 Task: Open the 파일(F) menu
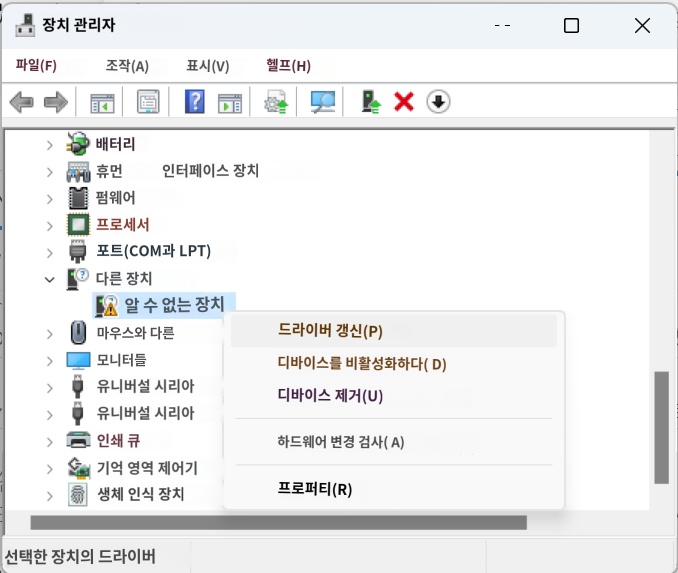tap(36, 65)
